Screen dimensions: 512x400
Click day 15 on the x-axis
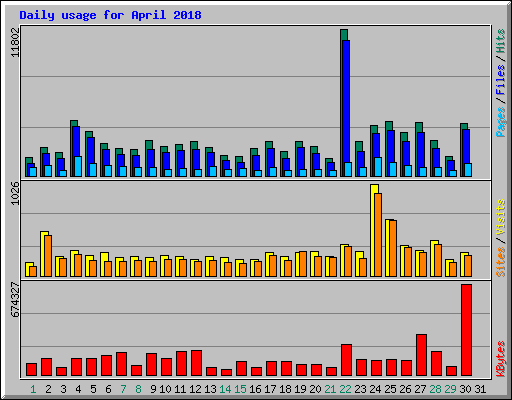click(240, 389)
